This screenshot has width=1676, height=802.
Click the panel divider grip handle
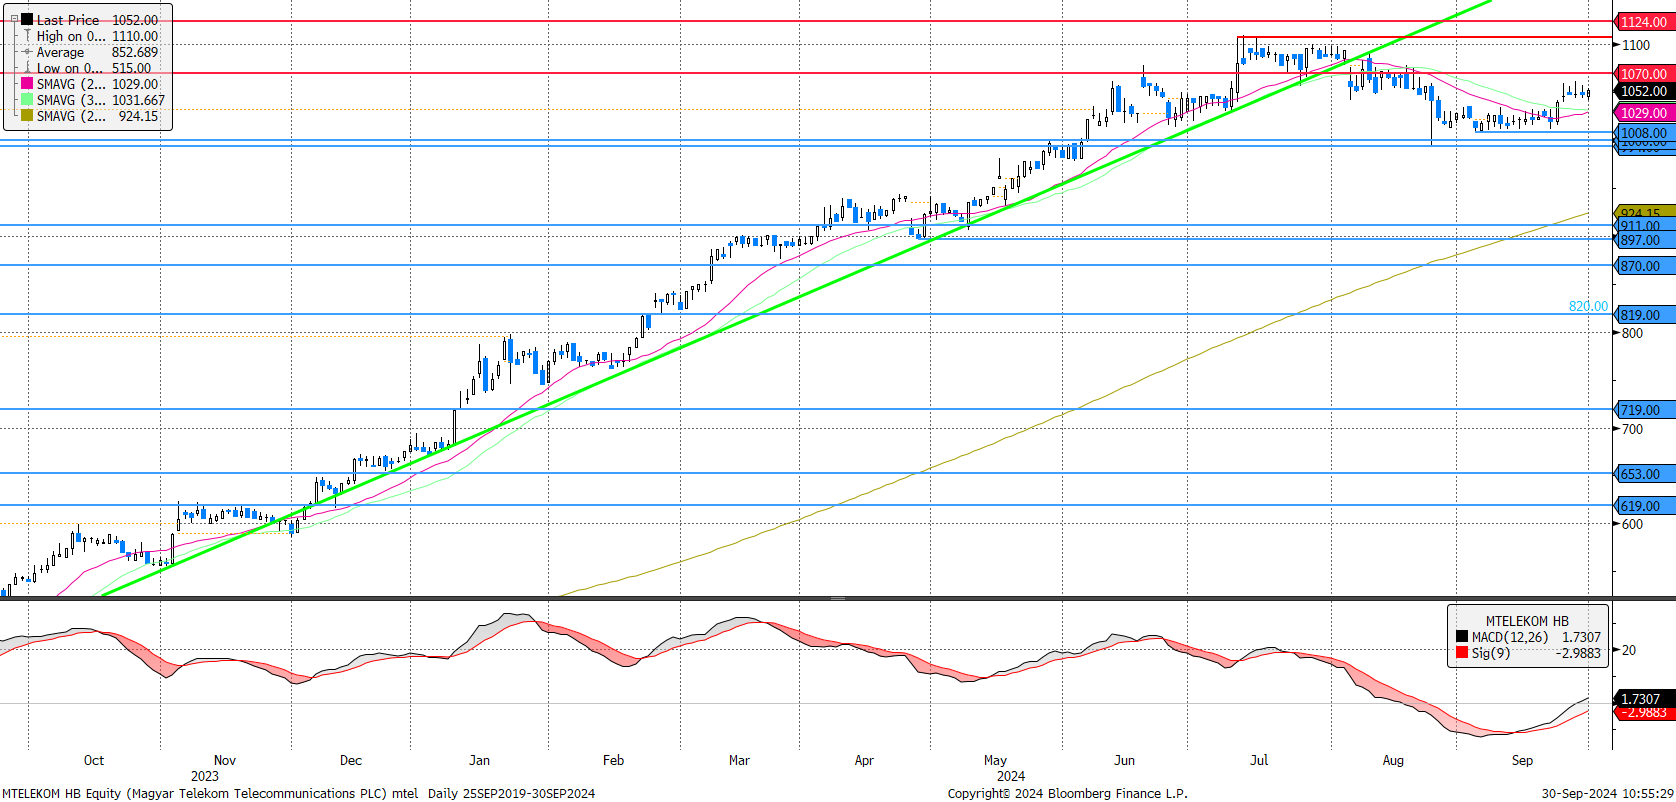838,598
